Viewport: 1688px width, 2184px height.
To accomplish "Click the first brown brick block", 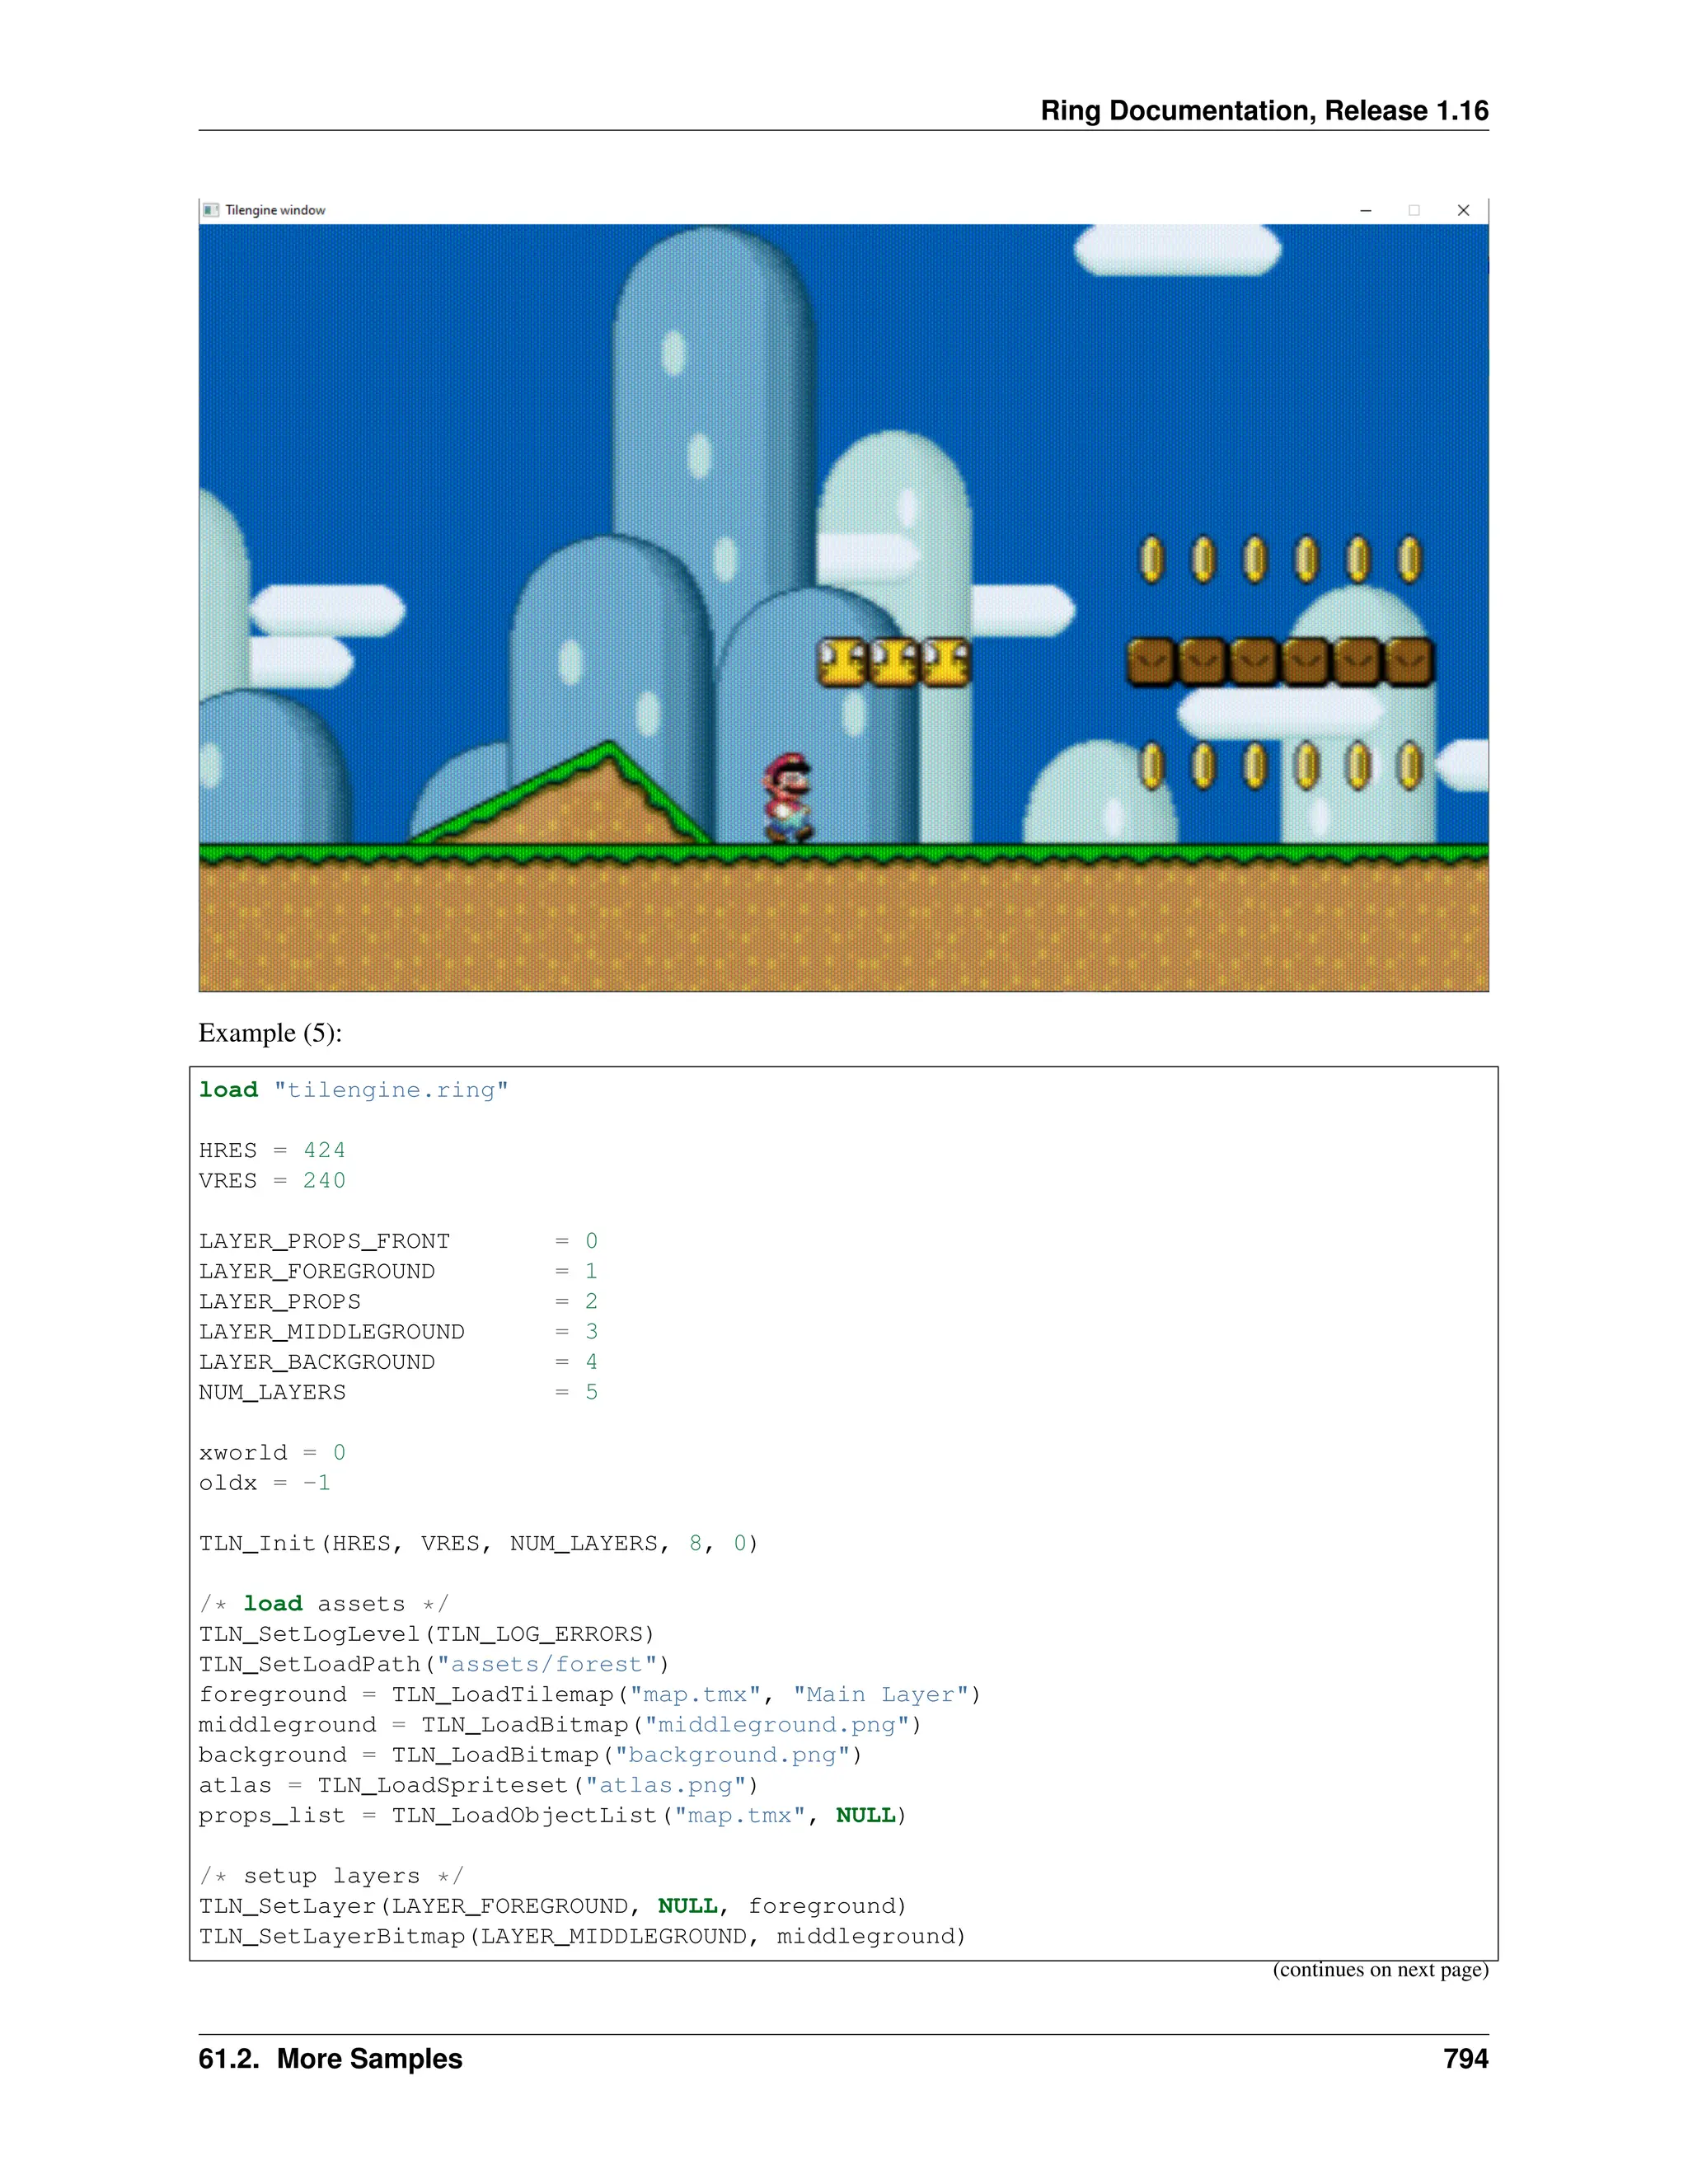I will (x=1151, y=662).
